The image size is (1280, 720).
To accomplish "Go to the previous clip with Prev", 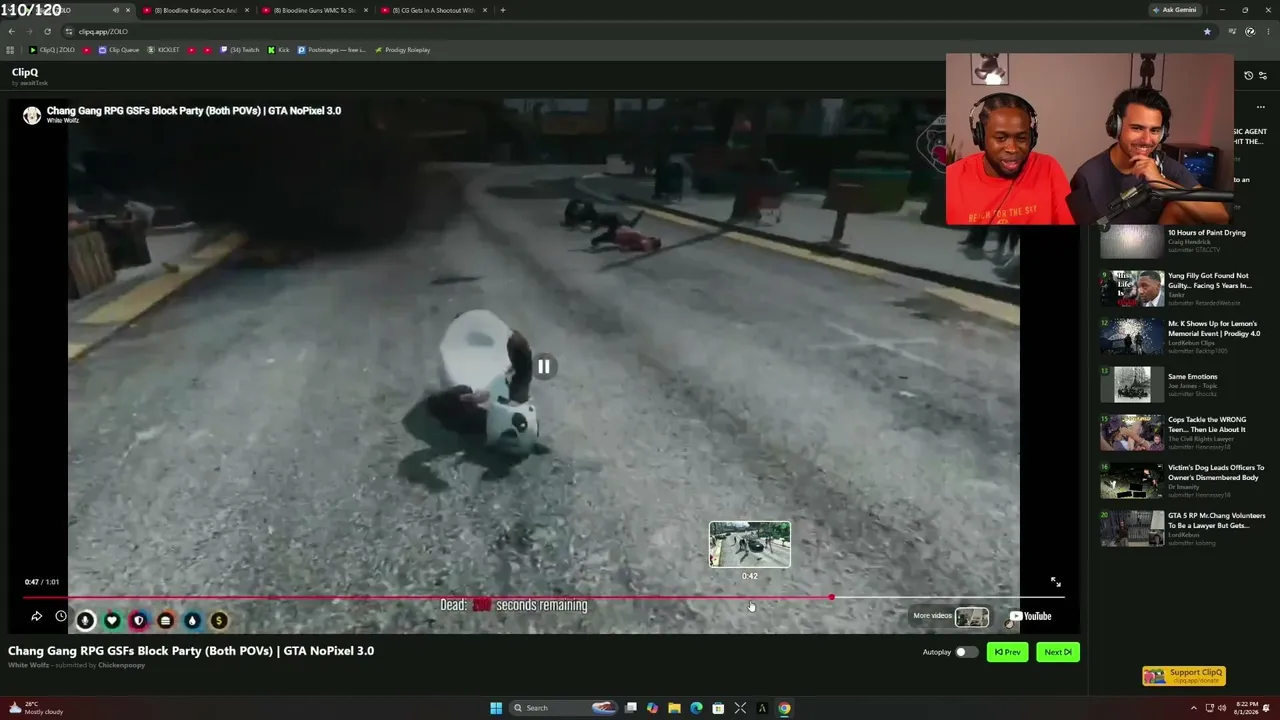I will pos(1007,652).
